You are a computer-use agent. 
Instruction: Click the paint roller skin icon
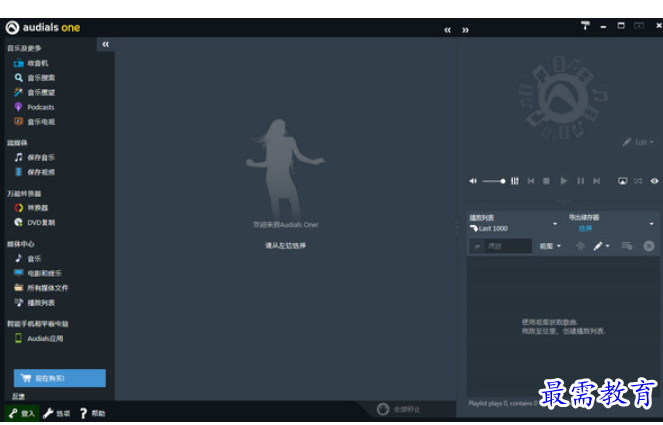point(585,25)
